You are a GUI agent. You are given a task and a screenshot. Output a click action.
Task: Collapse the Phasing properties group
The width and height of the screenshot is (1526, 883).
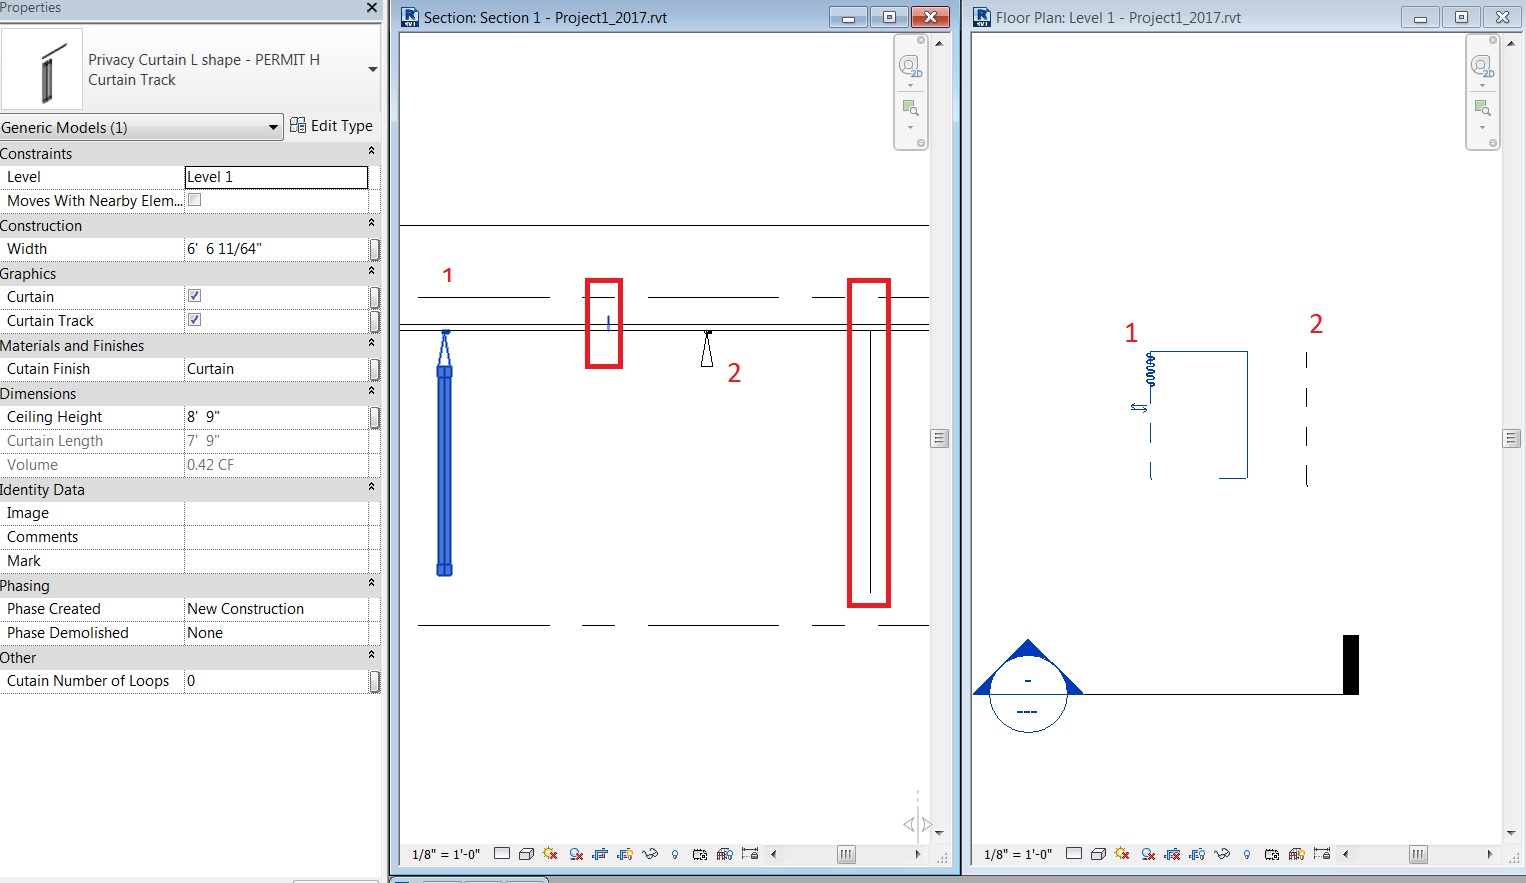[369, 584]
